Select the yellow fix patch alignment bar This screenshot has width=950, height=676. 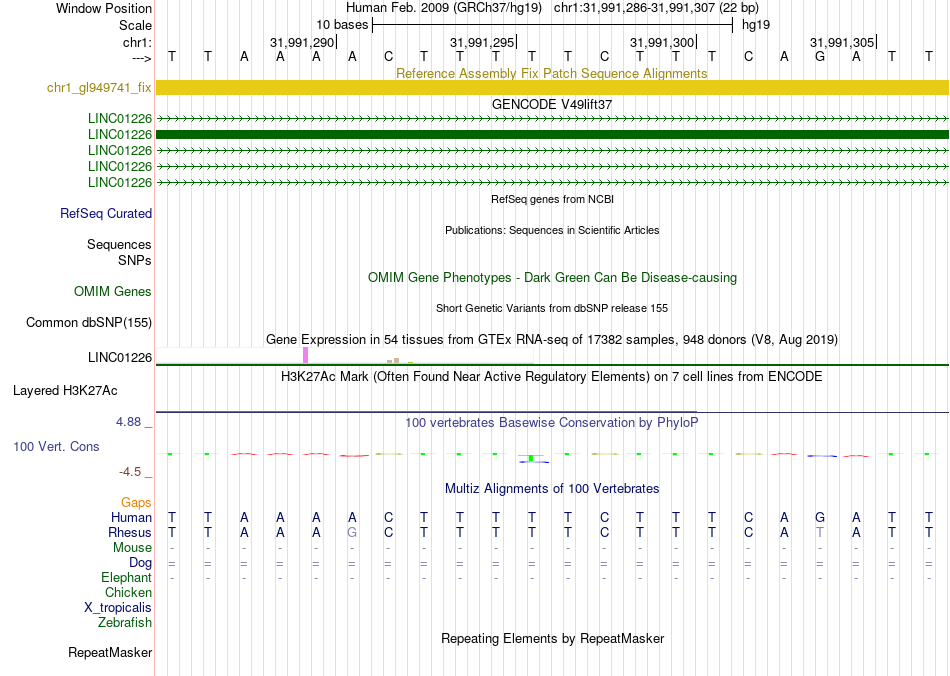pos(552,87)
